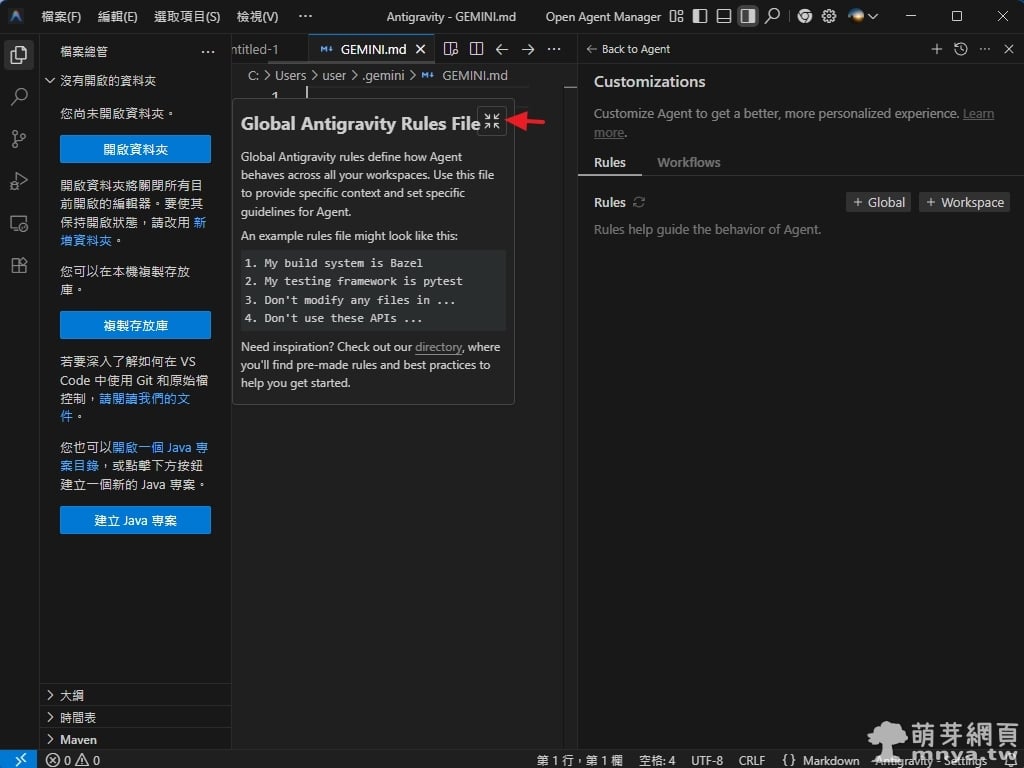Screen dimensions: 1024x768
Task: Switch to the Workflows tab
Action: [x=688, y=162]
